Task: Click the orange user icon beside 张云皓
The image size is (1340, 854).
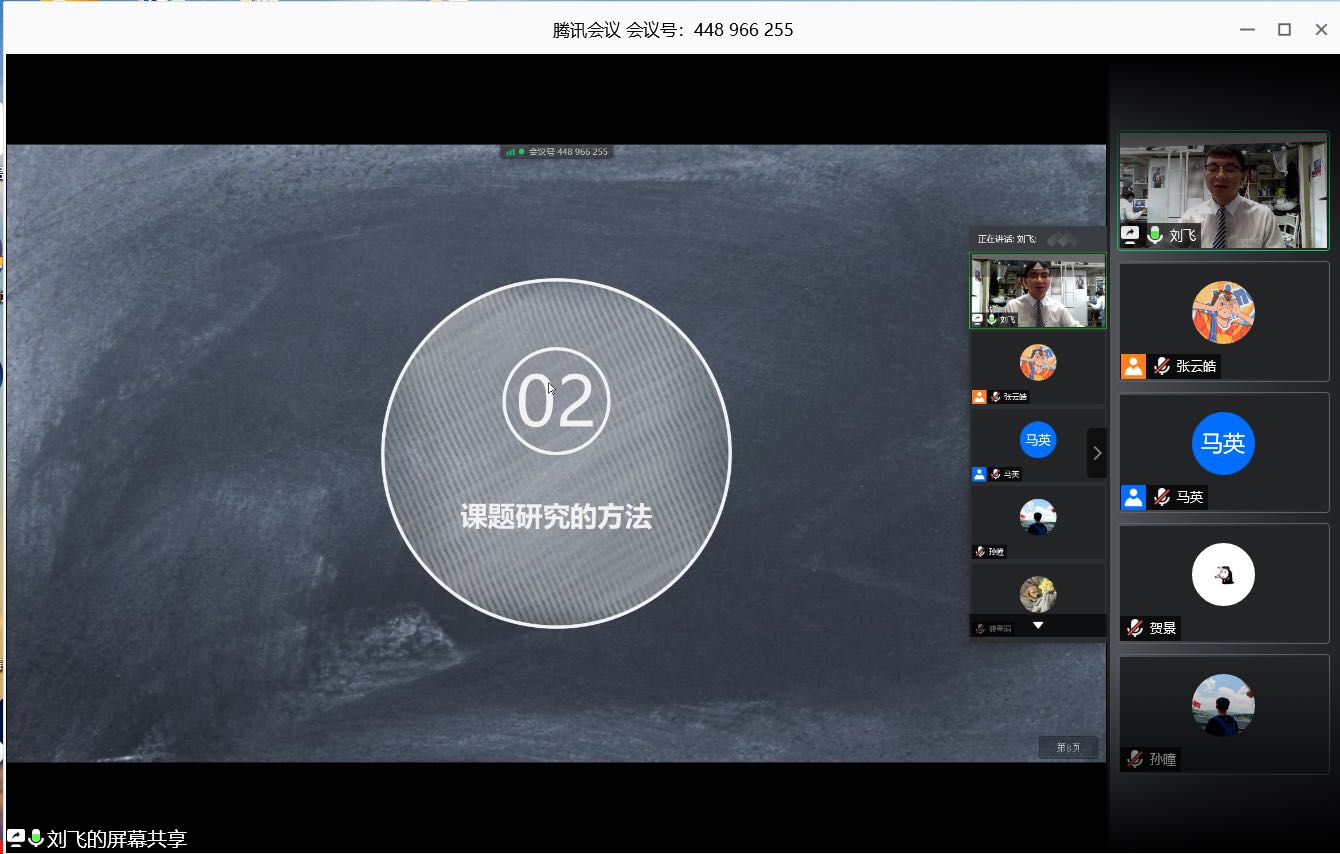Action: [x=1133, y=366]
